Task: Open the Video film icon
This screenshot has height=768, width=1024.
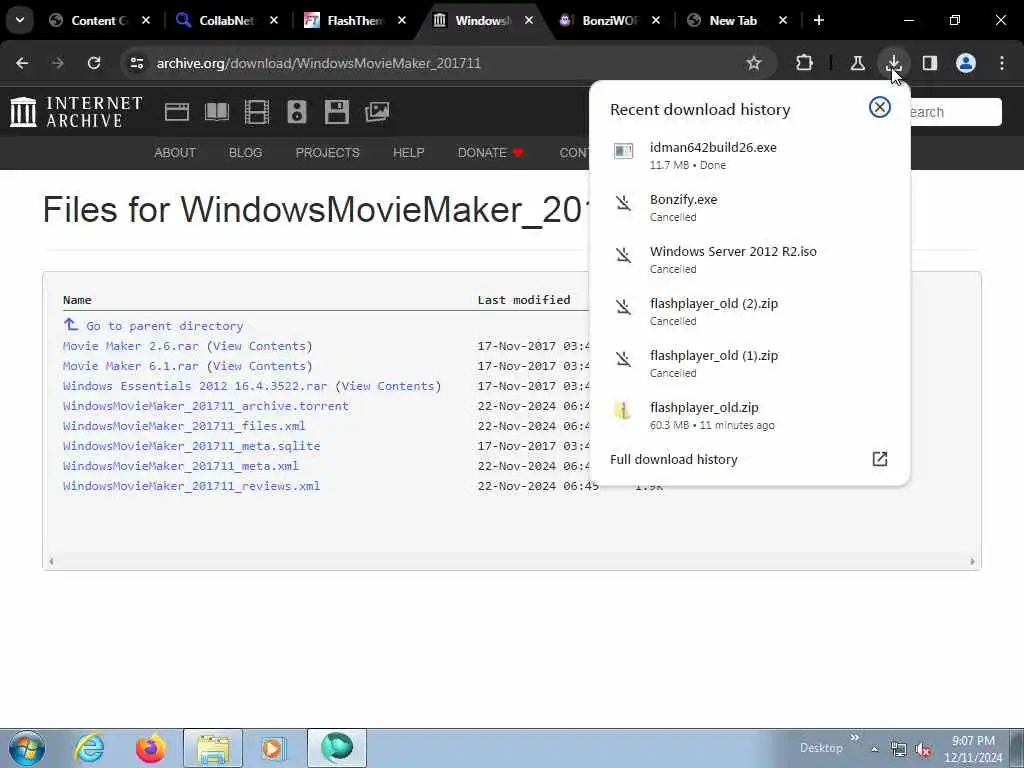Action: tap(257, 112)
